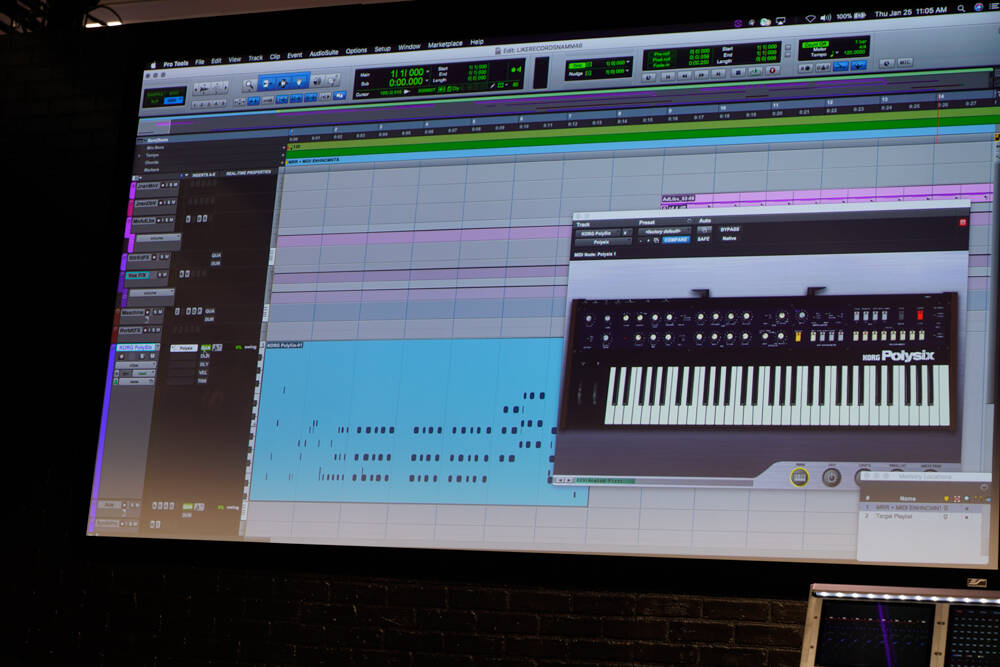
Task: Click the yellow keyboard icon under Polysix
Action: coord(799,477)
